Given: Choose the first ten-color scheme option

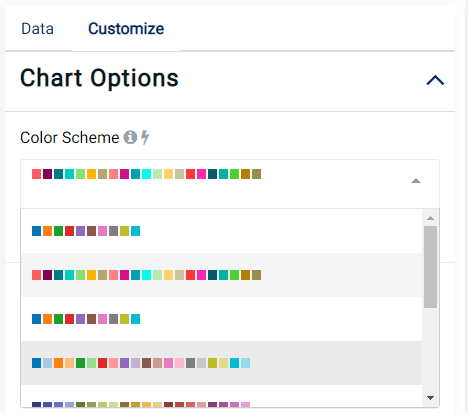Looking at the screenshot, I should (x=221, y=231).
